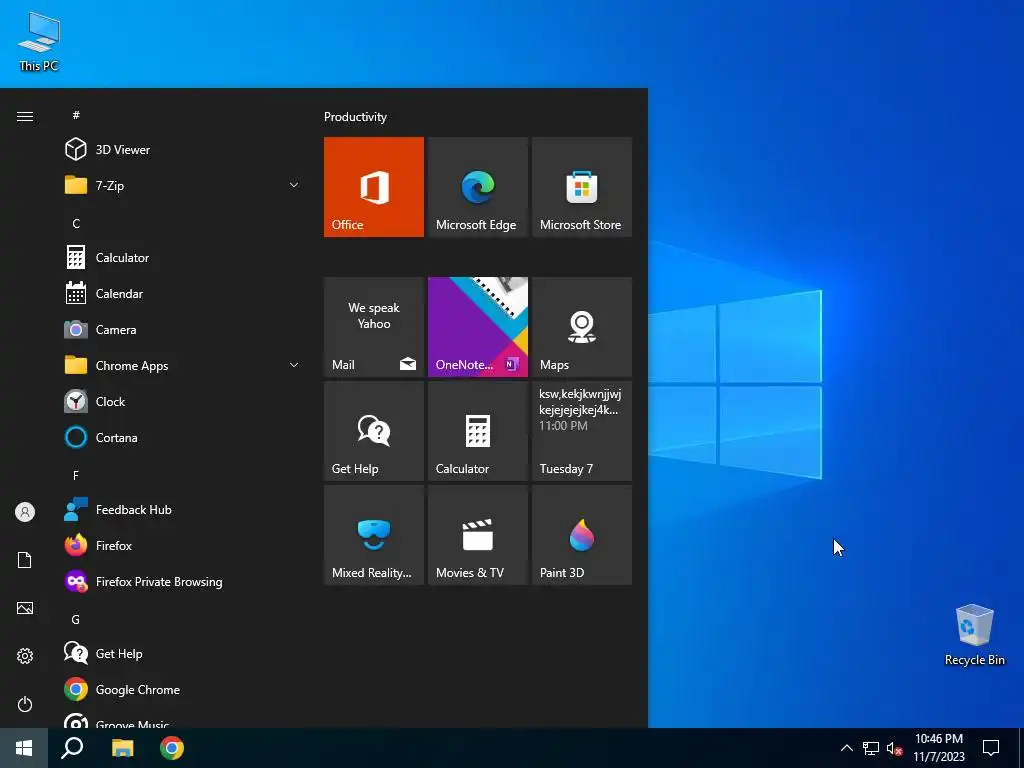Select the Recycle Bin desktop icon
1024x768 pixels.
[974, 635]
